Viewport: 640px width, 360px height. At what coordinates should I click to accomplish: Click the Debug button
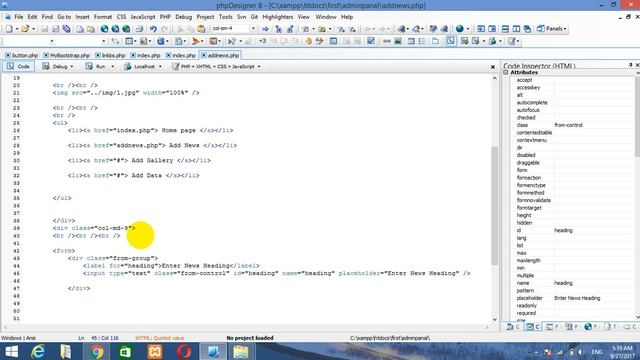(56, 66)
